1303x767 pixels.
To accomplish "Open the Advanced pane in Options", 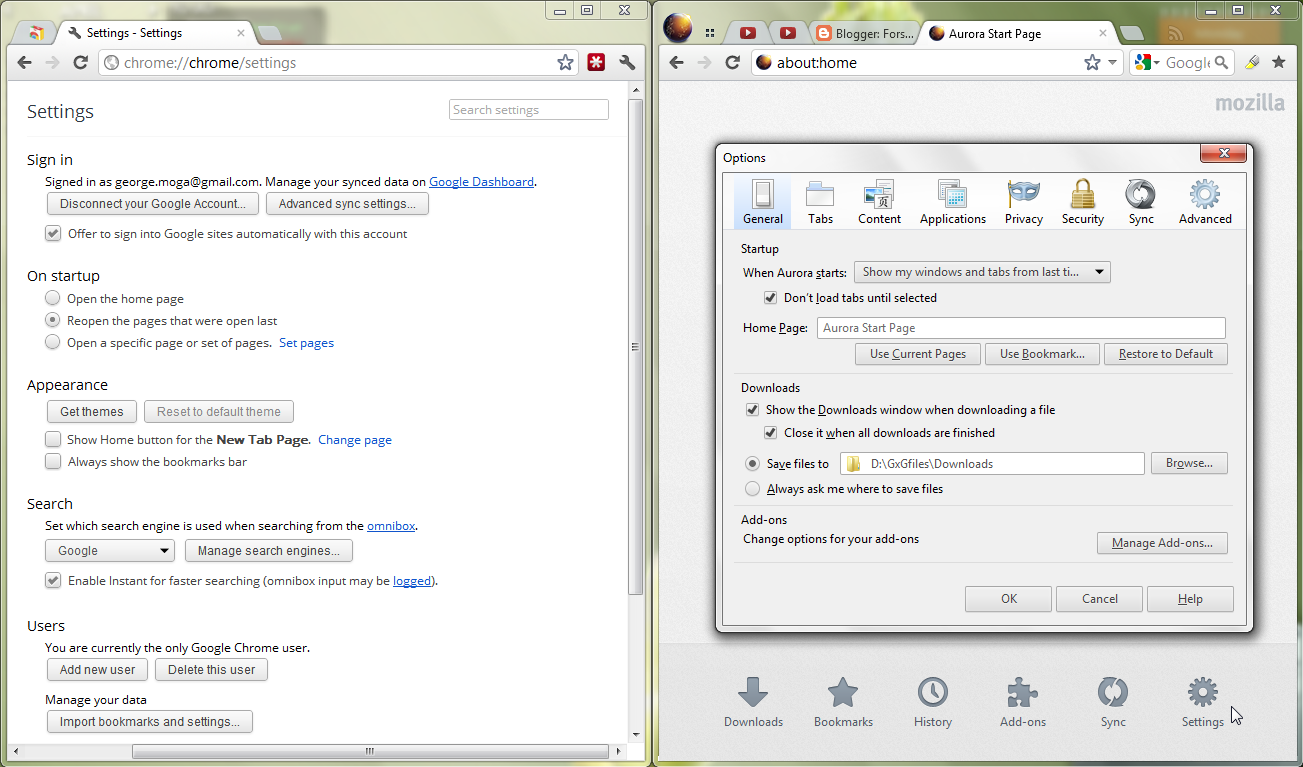I will pos(1204,202).
